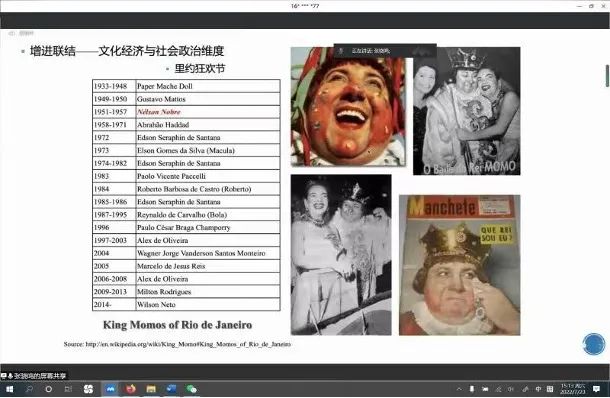Image resolution: width=610 pixels, height=398 pixels.
Task: Open File Explorer from the taskbar
Action: pos(151,389)
